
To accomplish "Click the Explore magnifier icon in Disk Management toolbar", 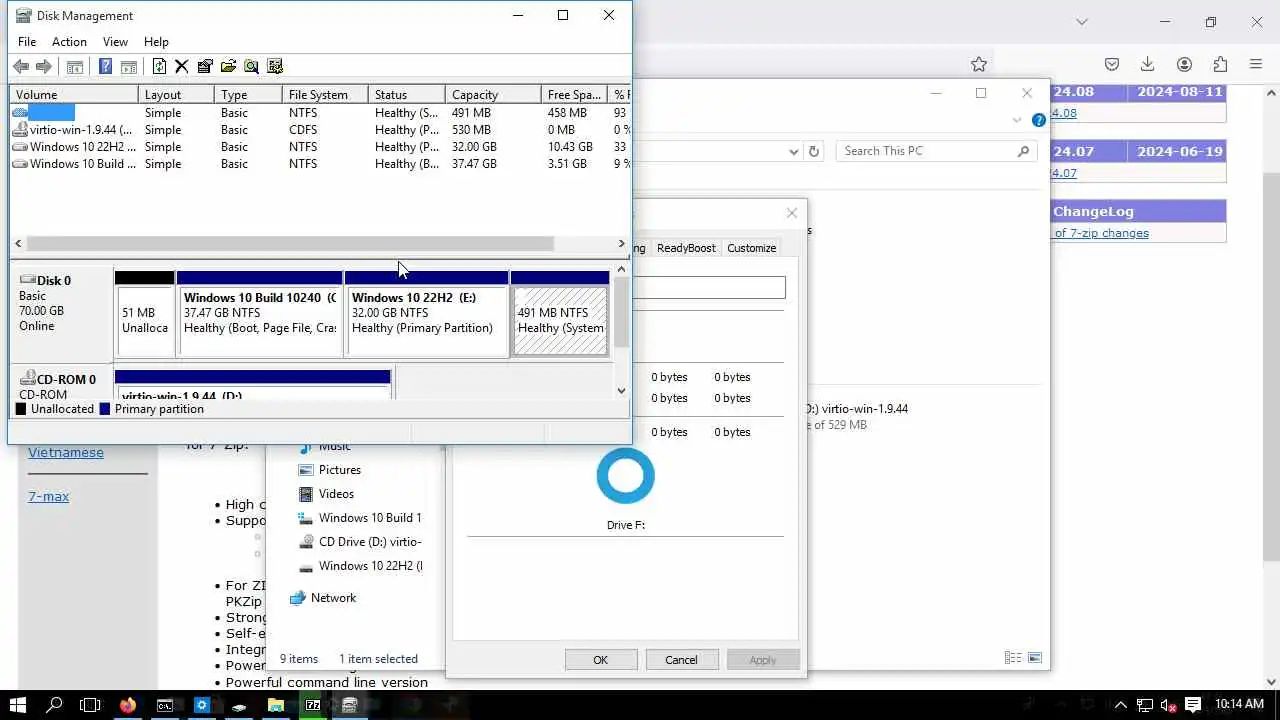I will pyautogui.click(x=251, y=66).
